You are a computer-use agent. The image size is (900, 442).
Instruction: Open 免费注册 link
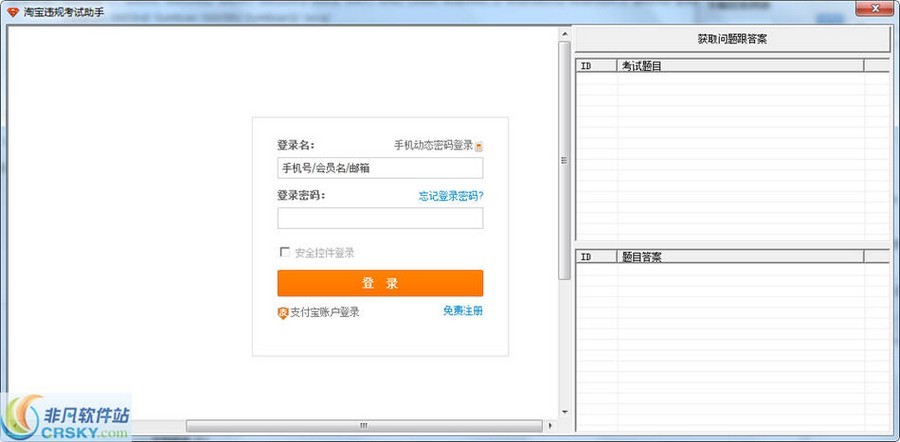point(463,311)
